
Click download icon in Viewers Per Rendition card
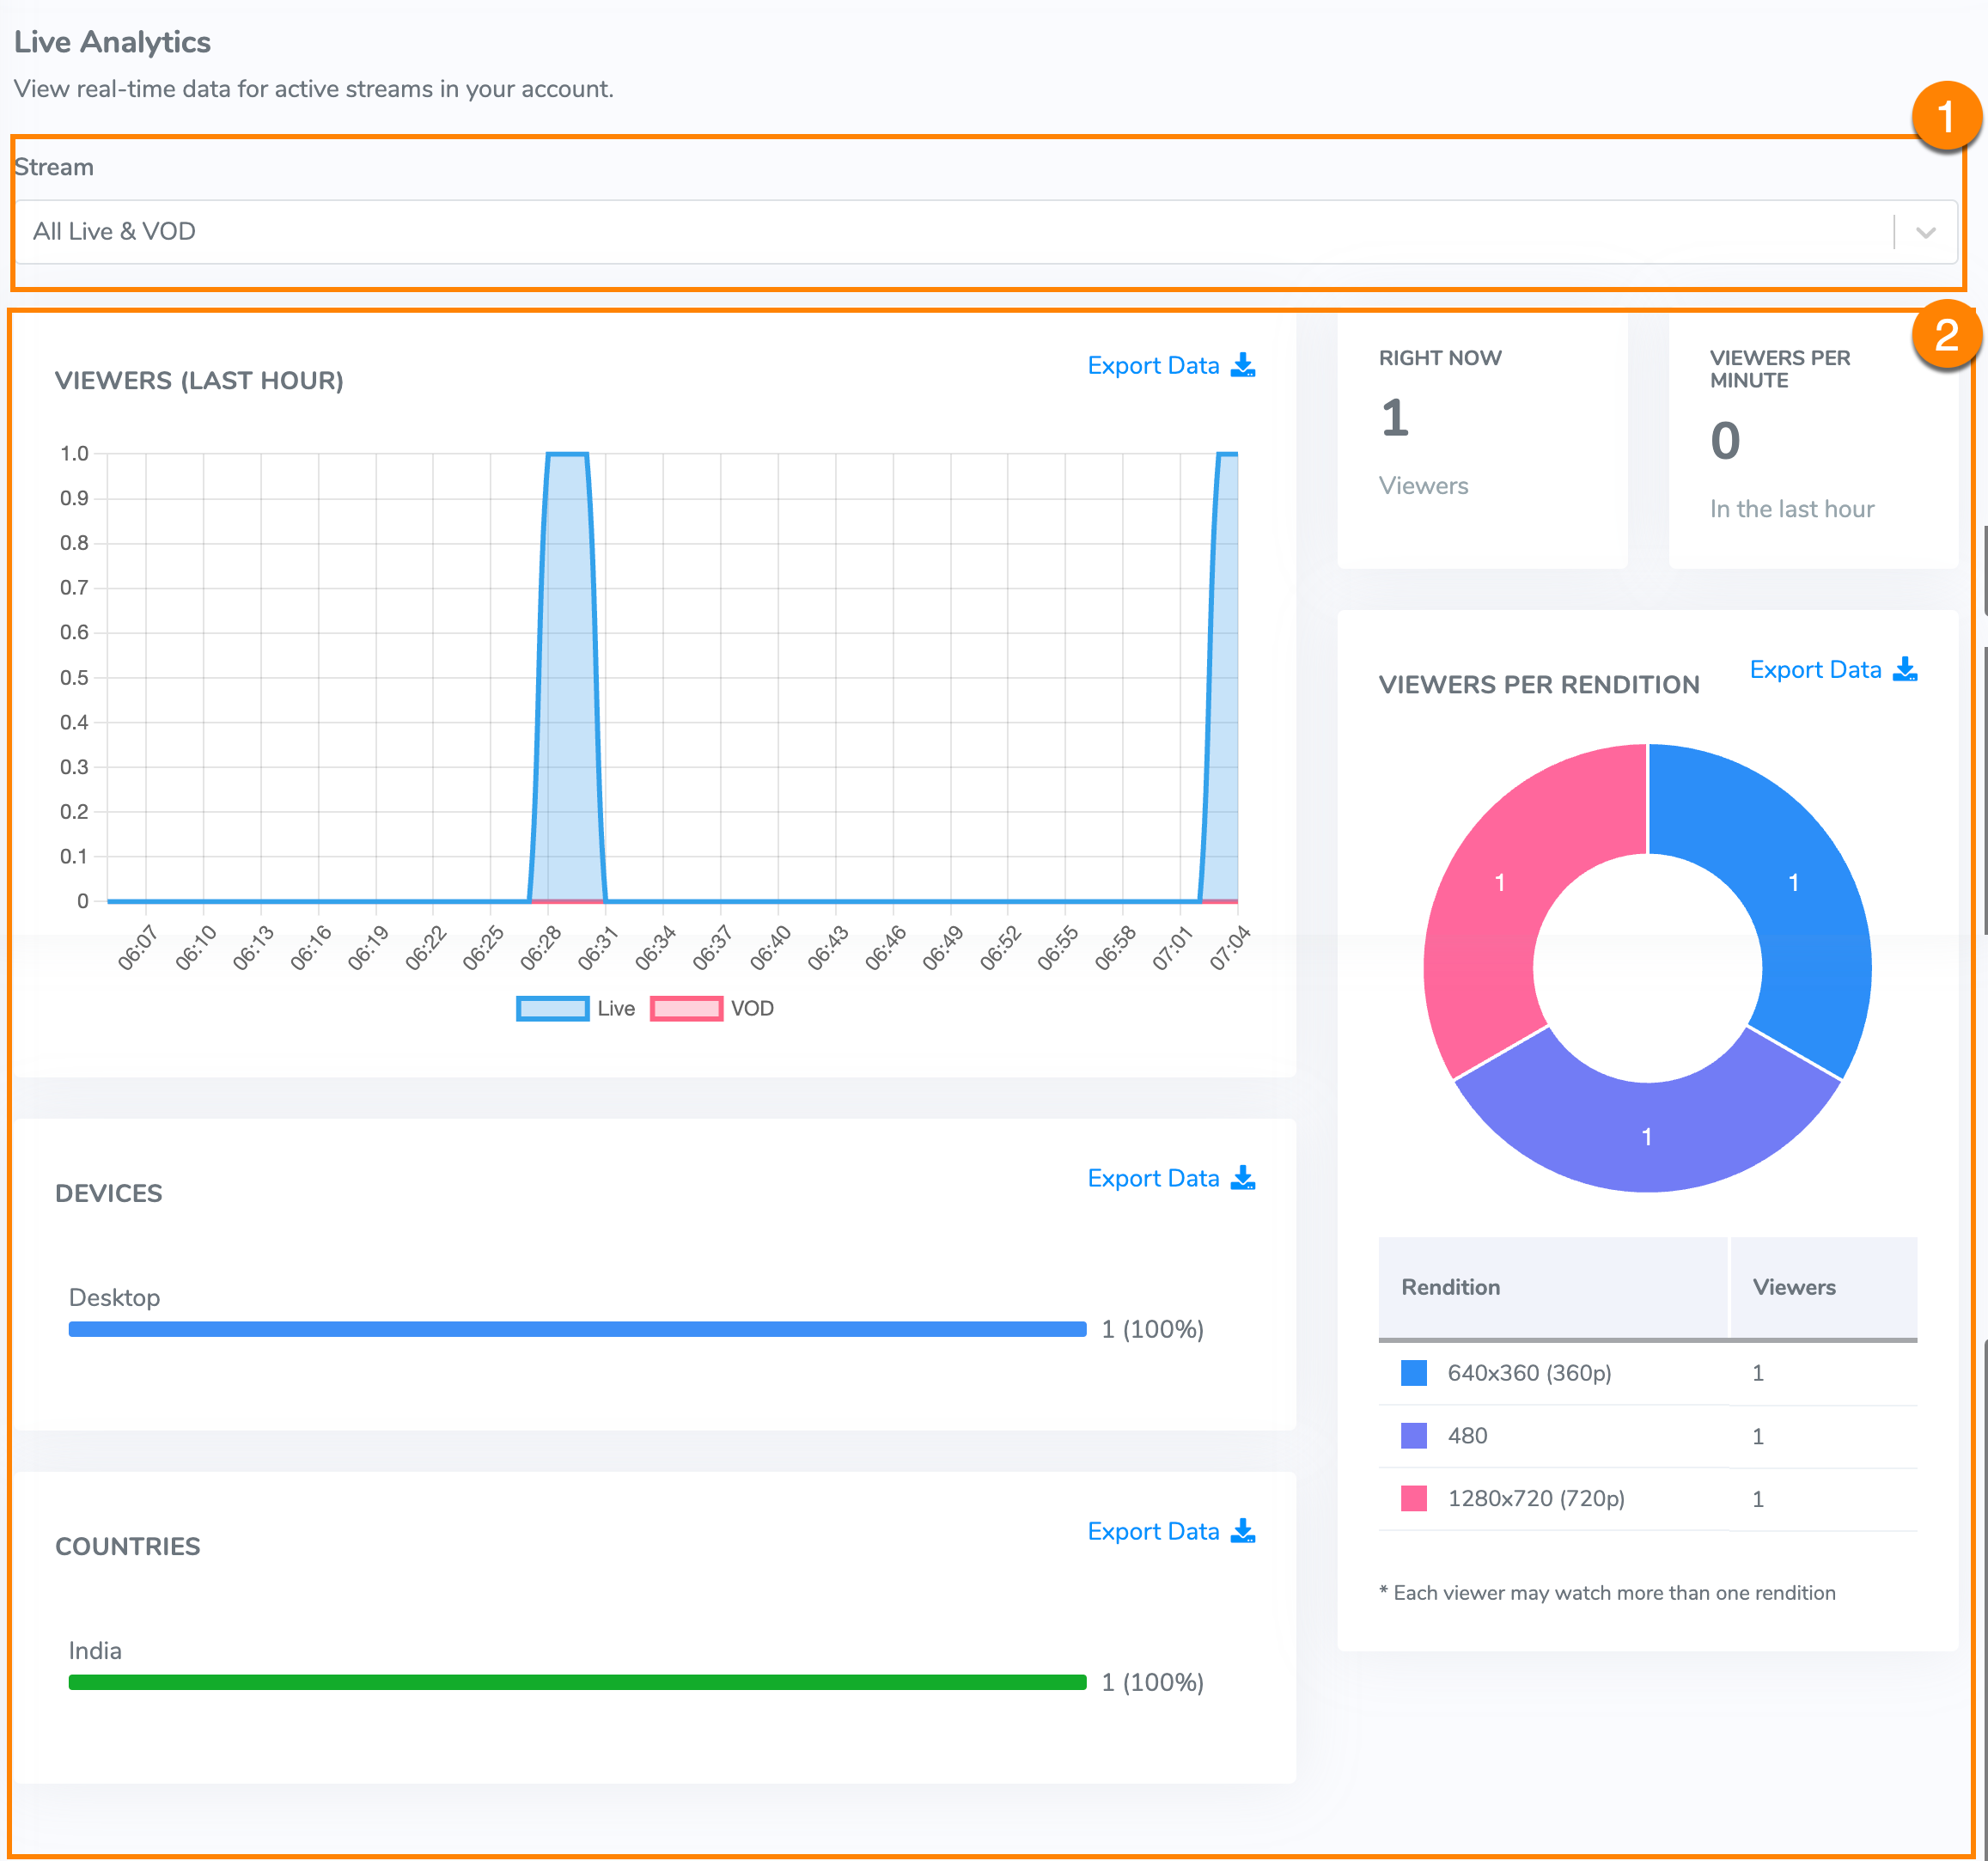click(1904, 669)
